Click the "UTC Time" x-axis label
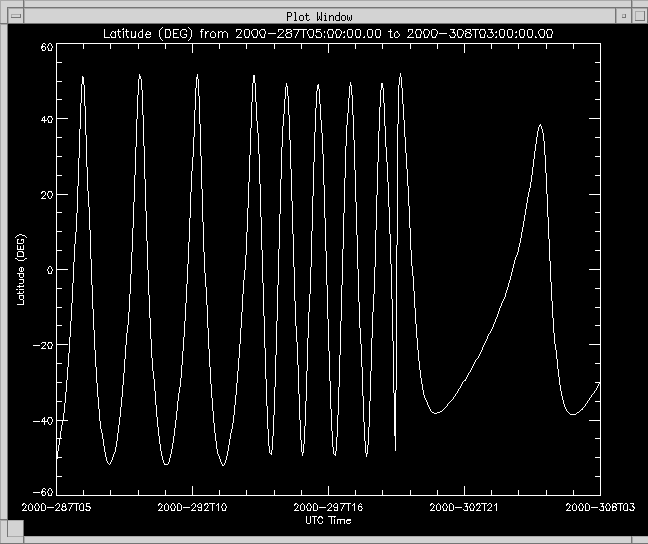This screenshot has width=648, height=544. pos(329,520)
